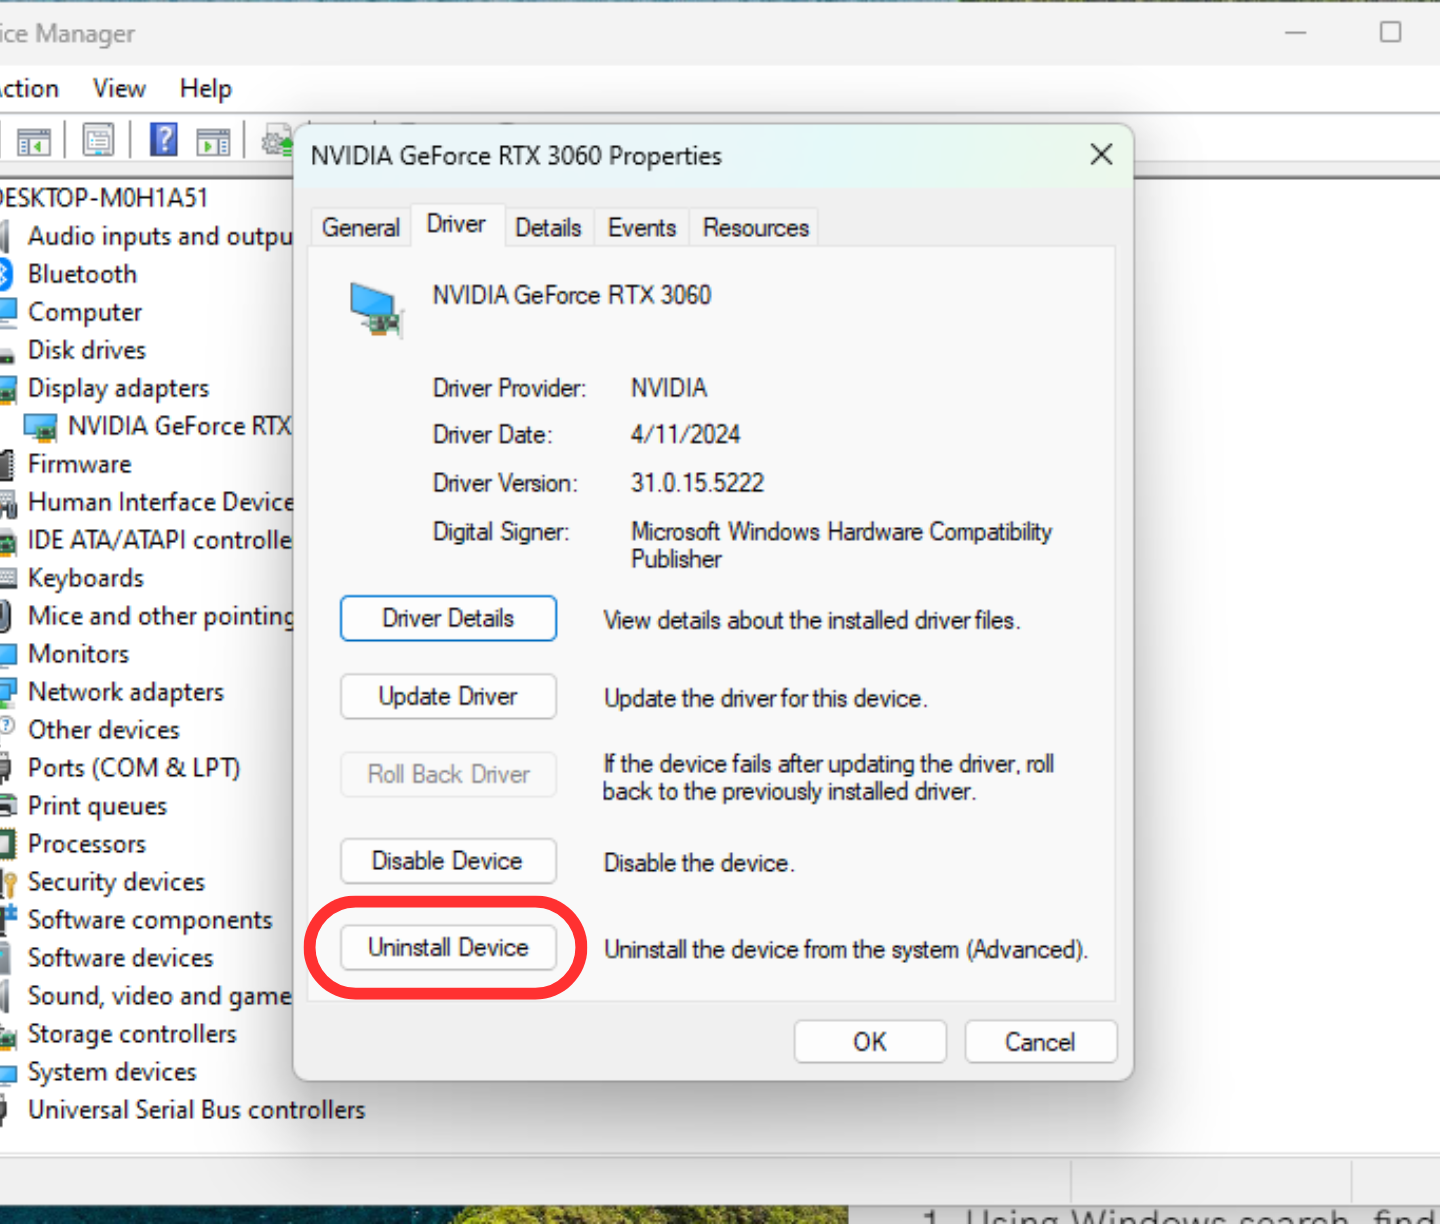Select the Storage controllers category

[x=132, y=1034]
